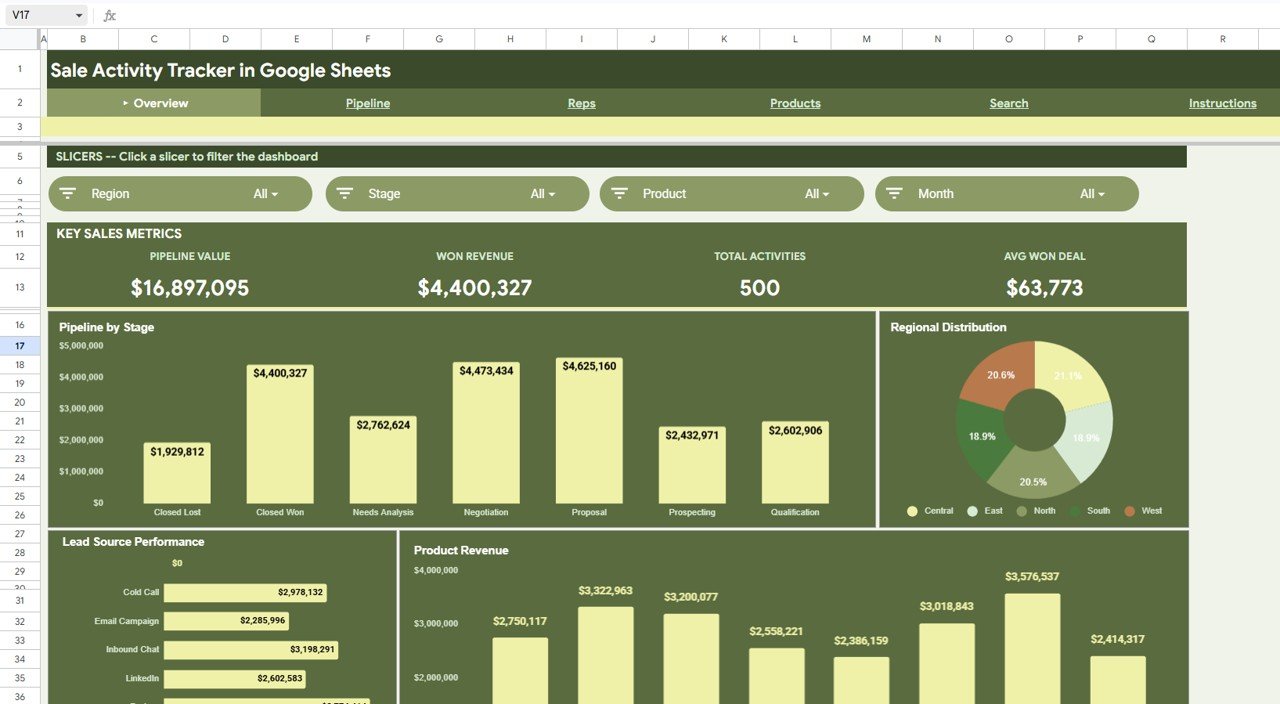This screenshot has height=704, width=1280.
Task: Open the Instructions link
Action: (x=1222, y=103)
